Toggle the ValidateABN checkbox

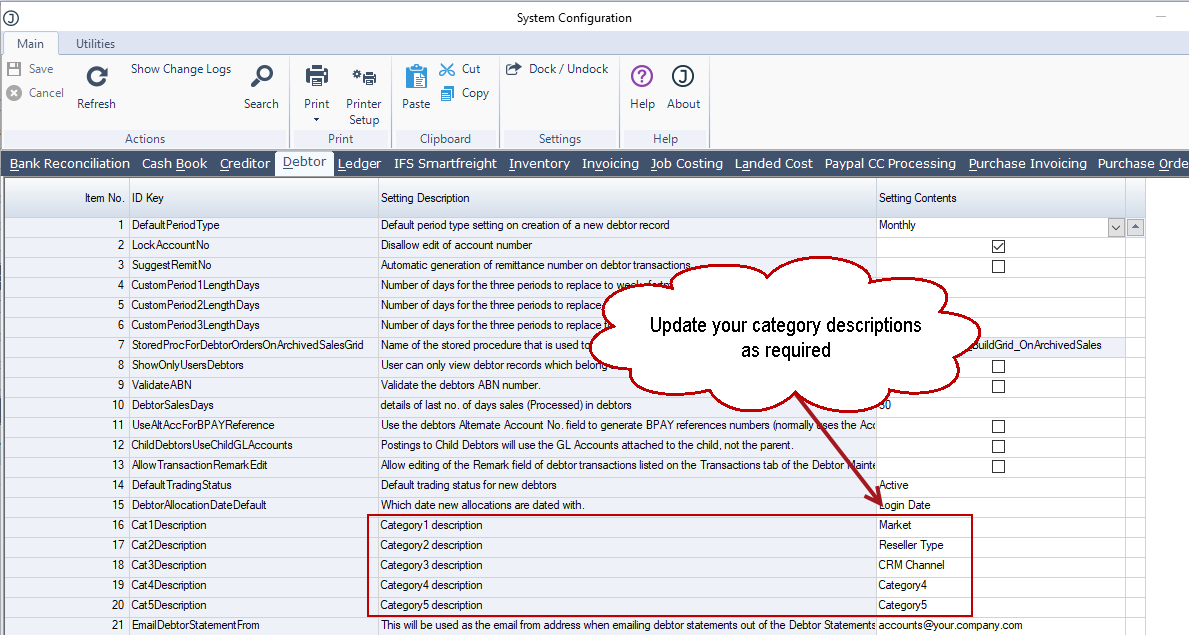click(x=999, y=386)
